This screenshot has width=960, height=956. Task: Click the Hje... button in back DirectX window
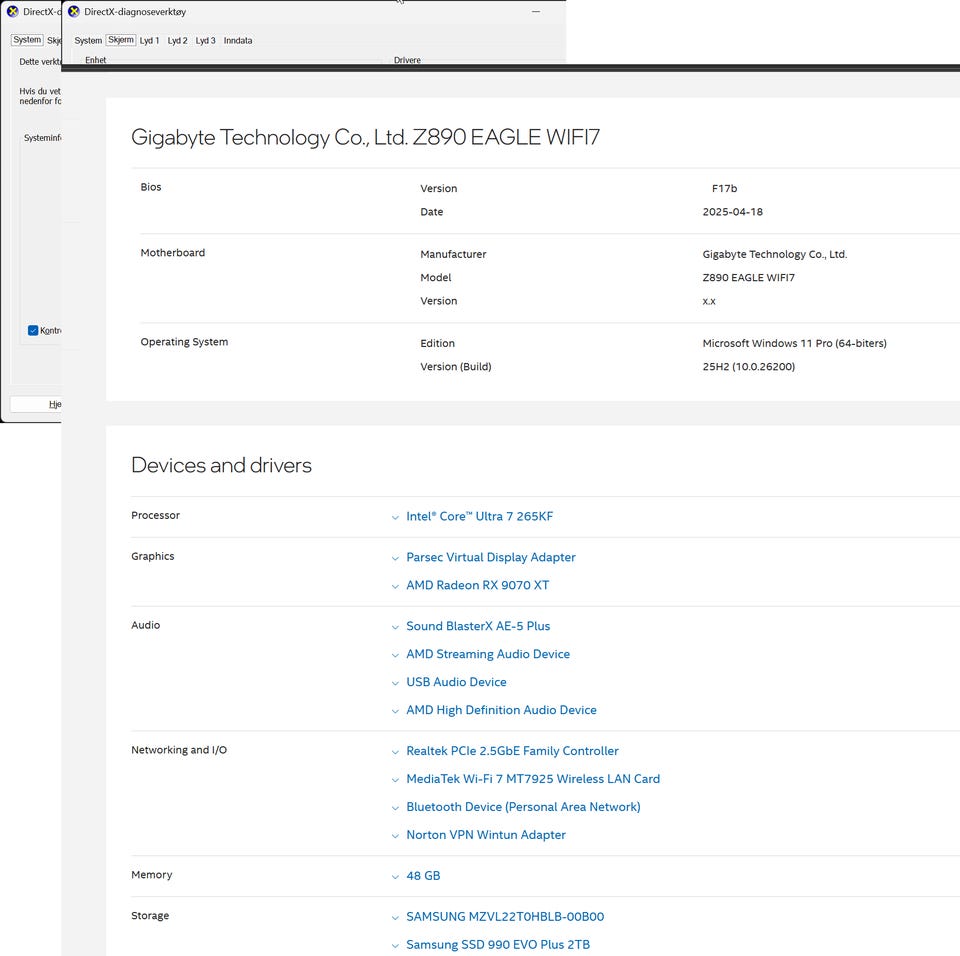(x=36, y=404)
